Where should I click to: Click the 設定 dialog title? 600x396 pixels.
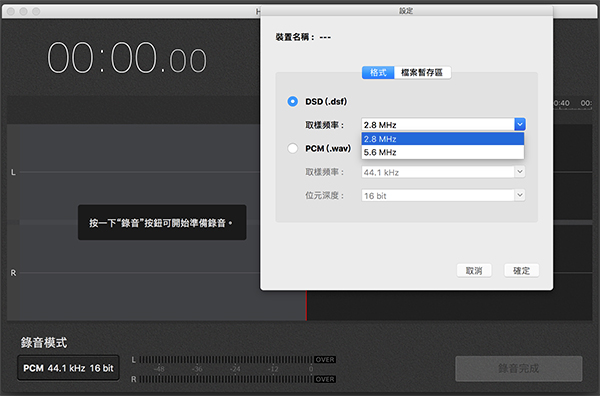(406, 11)
